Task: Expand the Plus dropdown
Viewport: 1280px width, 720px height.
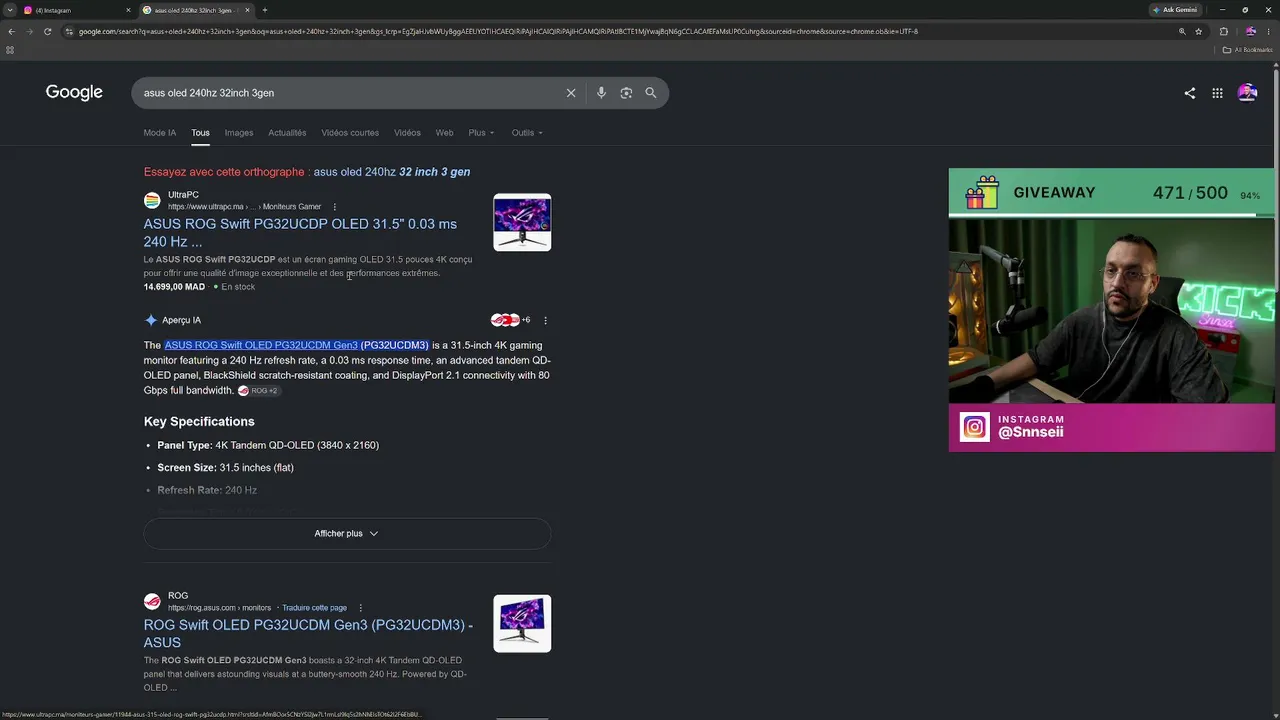Action: pos(481,133)
